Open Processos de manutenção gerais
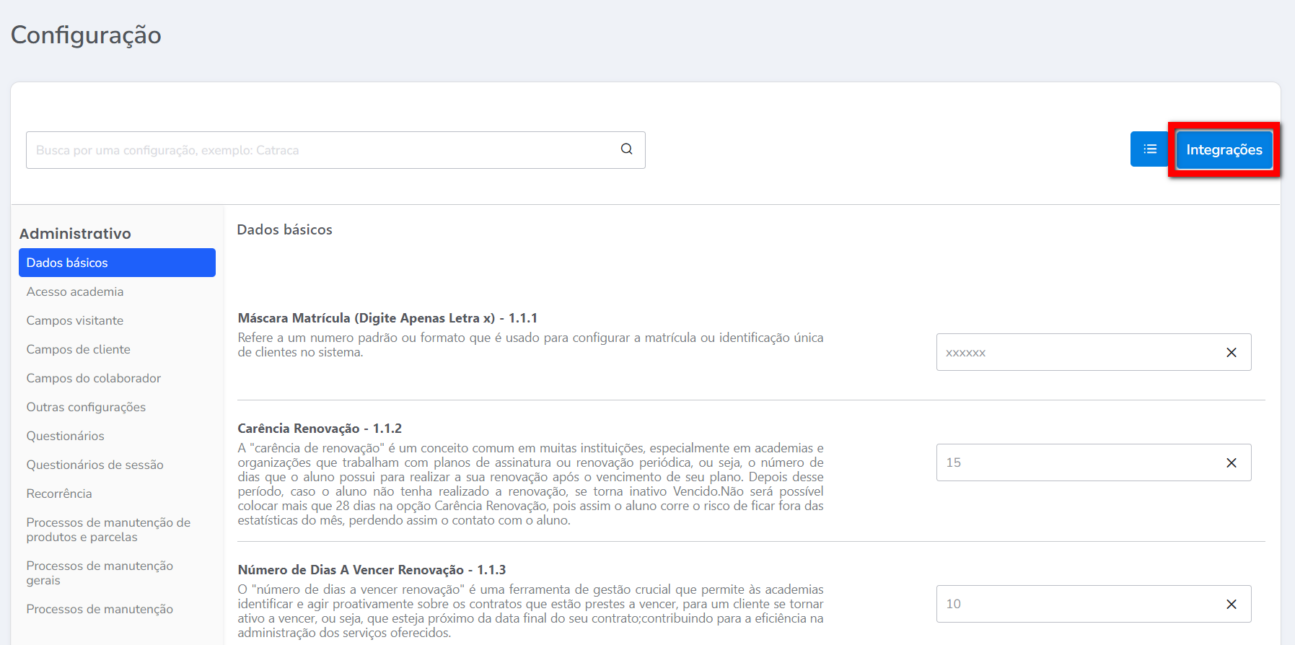Image resolution: width=1295 pixels, height=645 pixels. point(99,573)
